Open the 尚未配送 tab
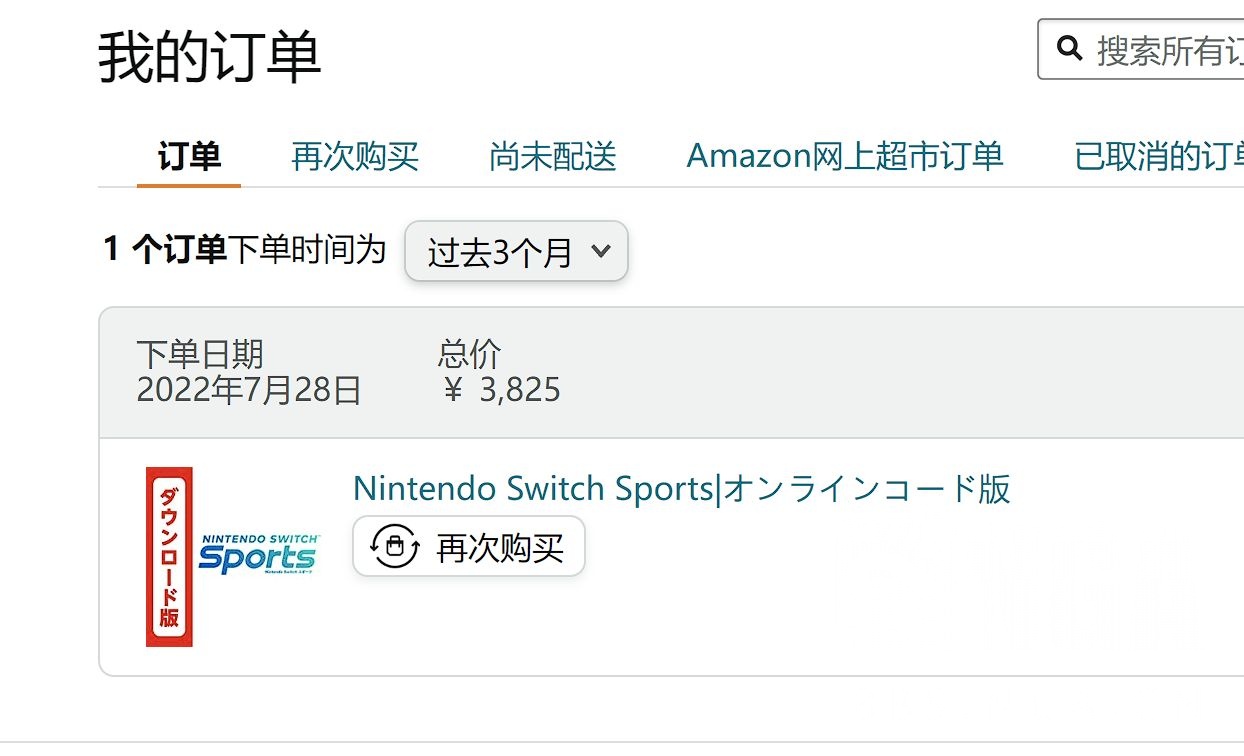This screenshot has width=1244, height=756. 551,156
